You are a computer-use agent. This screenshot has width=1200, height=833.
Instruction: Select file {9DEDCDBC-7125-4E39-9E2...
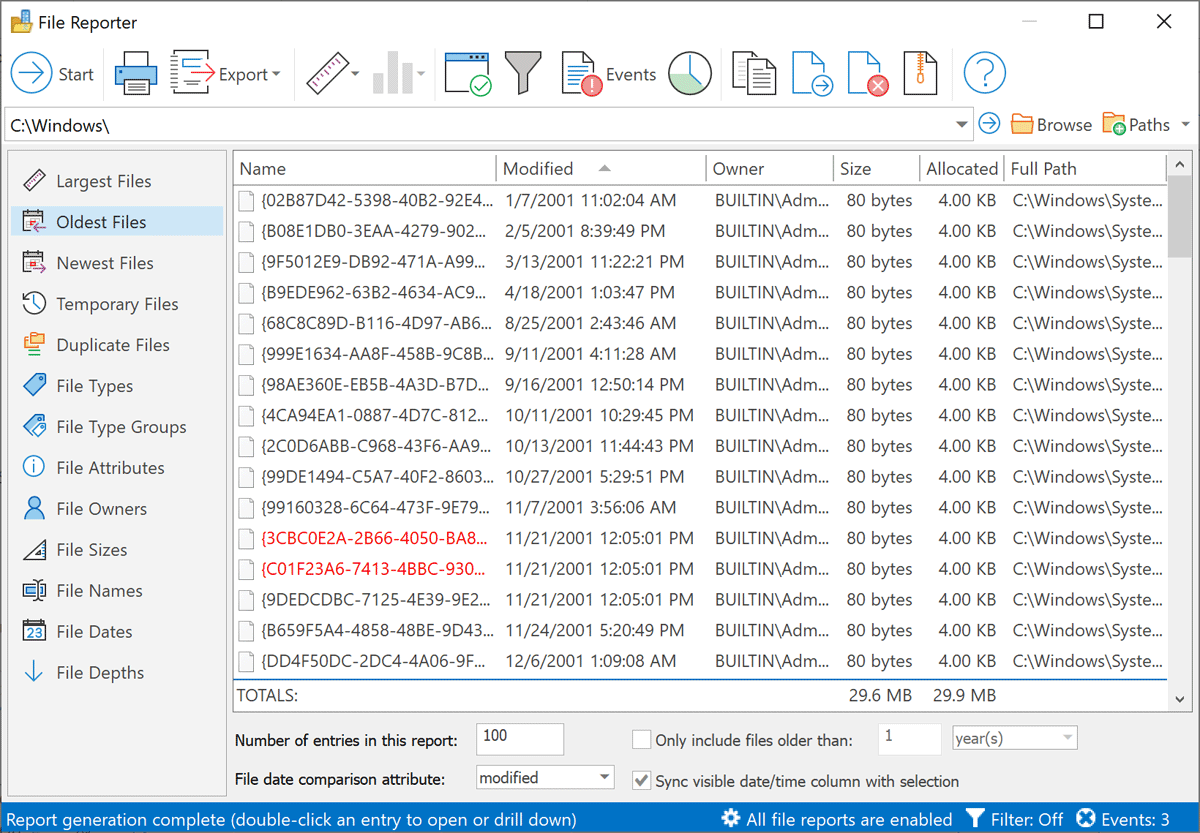(x=377, y=600)
